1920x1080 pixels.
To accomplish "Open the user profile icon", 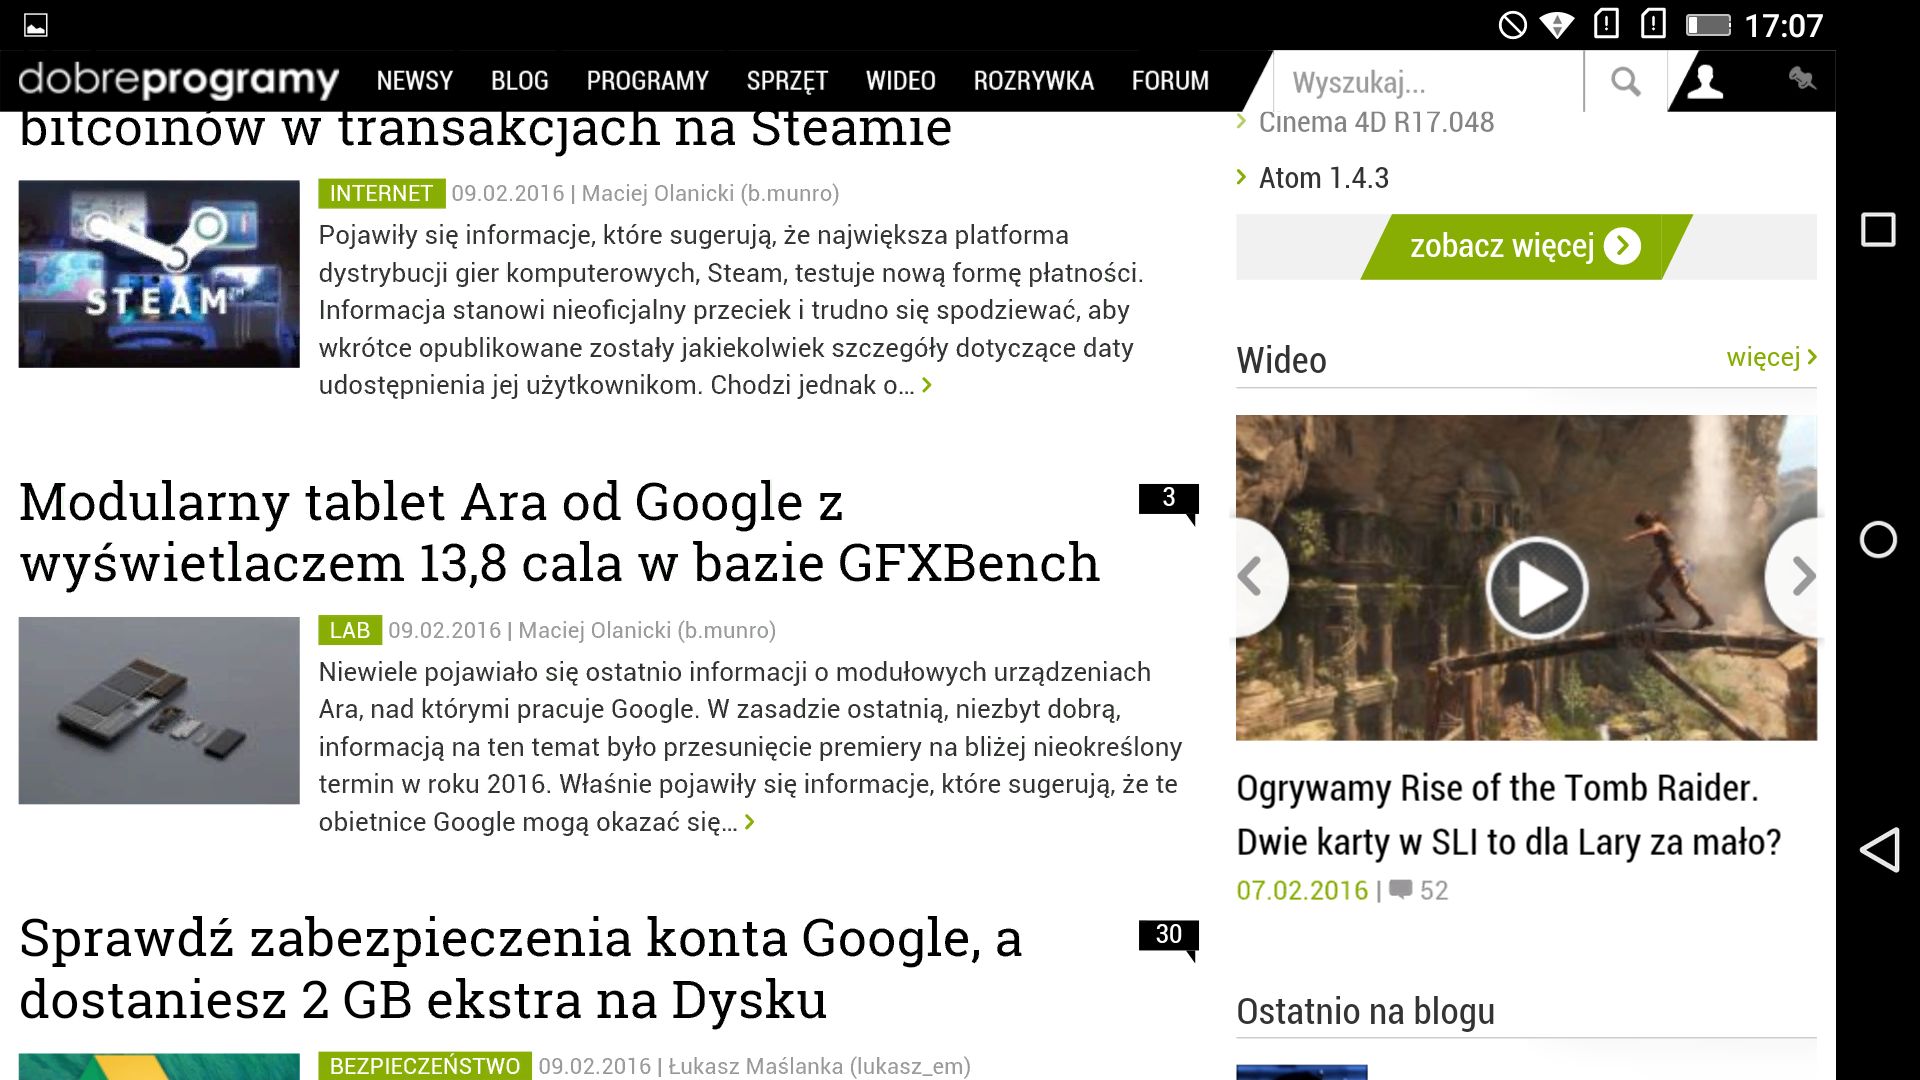I will point(1705,81).
